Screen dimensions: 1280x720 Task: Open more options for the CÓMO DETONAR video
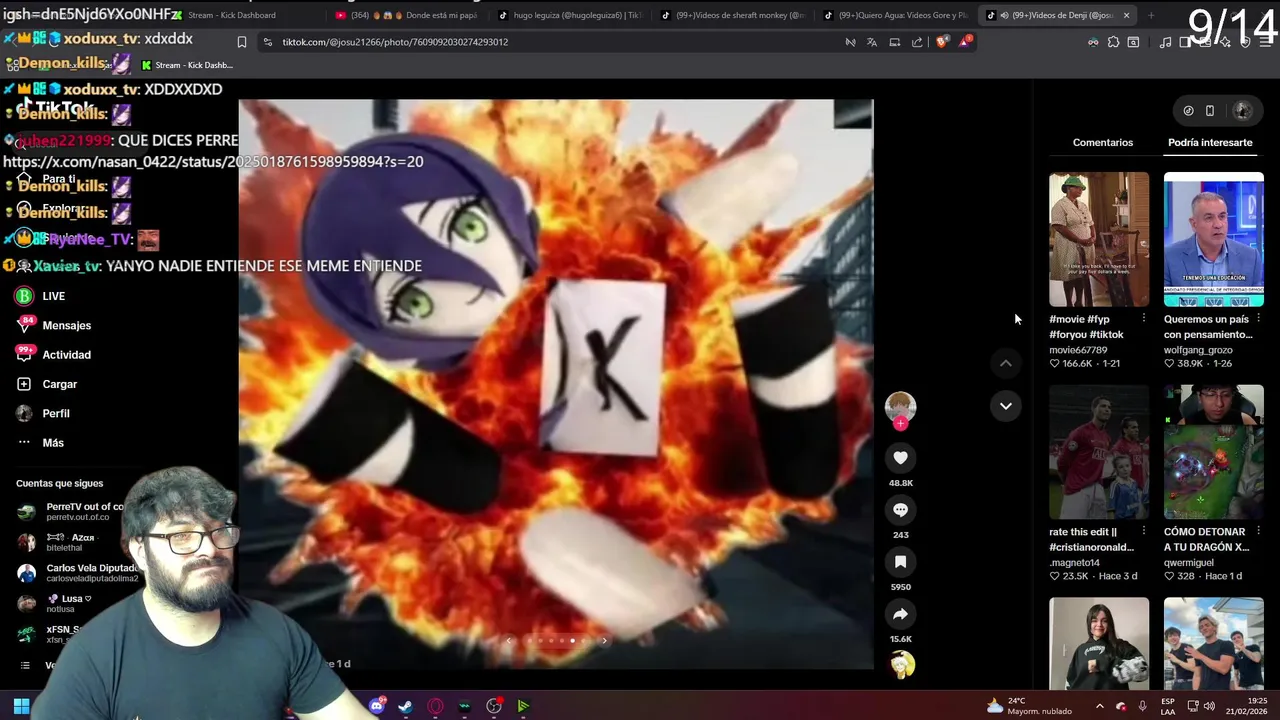click(1258, 532)
